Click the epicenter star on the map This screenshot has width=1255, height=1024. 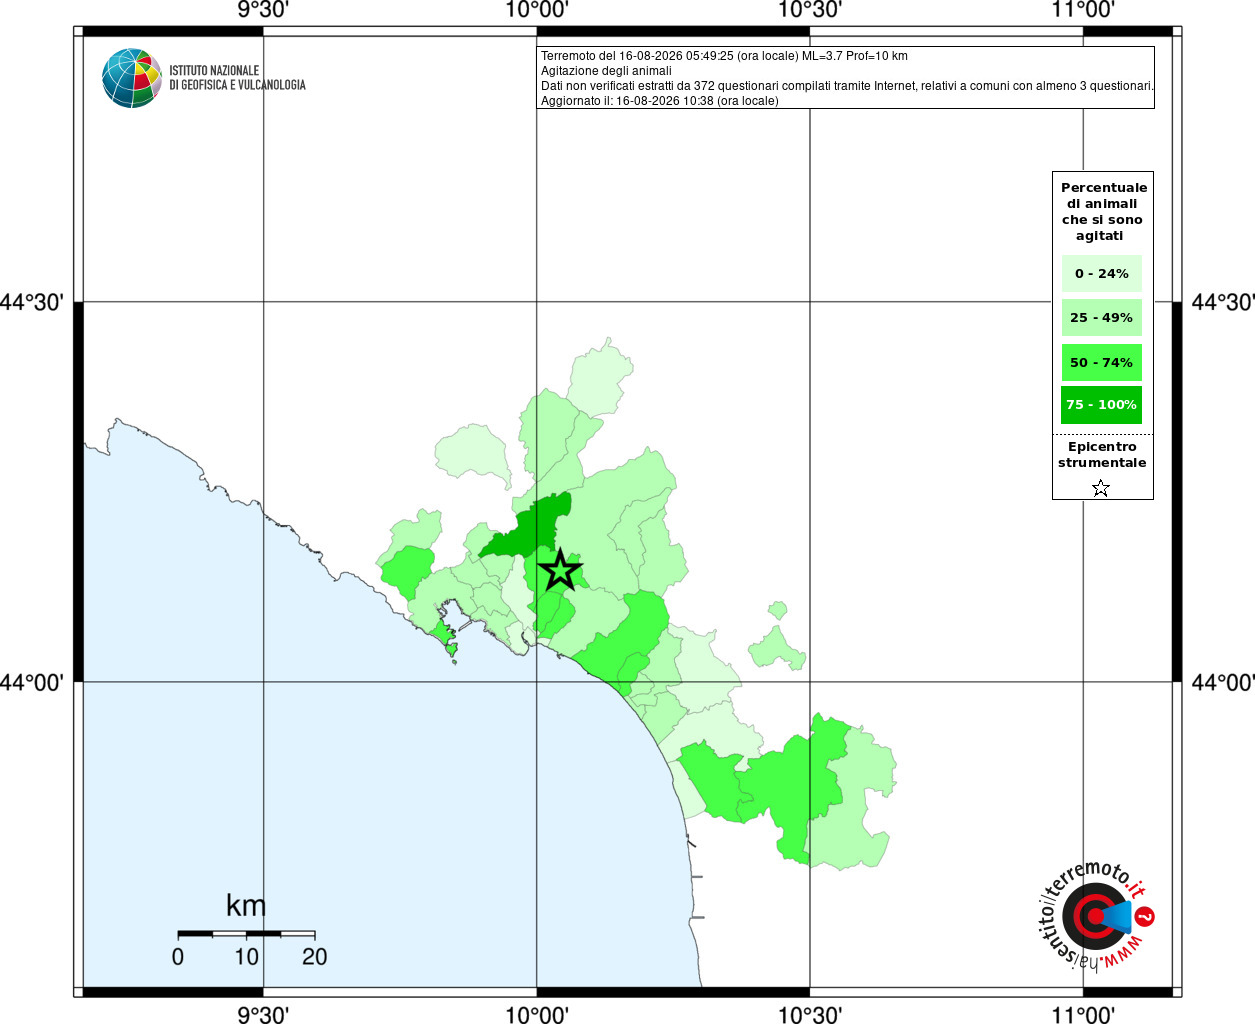[x=560, y=570]
